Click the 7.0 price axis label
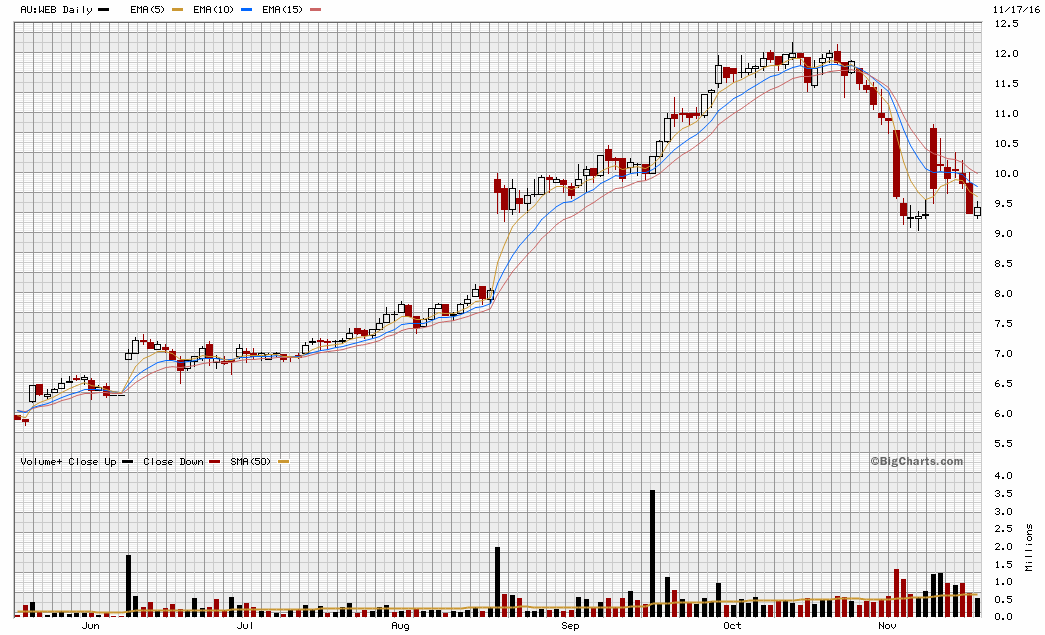This screenshot has height=635, width=1045. (1006, 353)
